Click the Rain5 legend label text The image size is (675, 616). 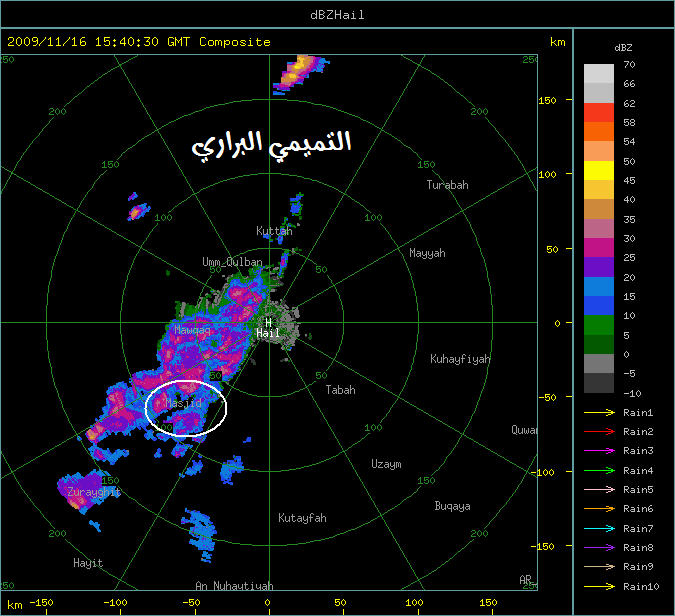(638, 489)
